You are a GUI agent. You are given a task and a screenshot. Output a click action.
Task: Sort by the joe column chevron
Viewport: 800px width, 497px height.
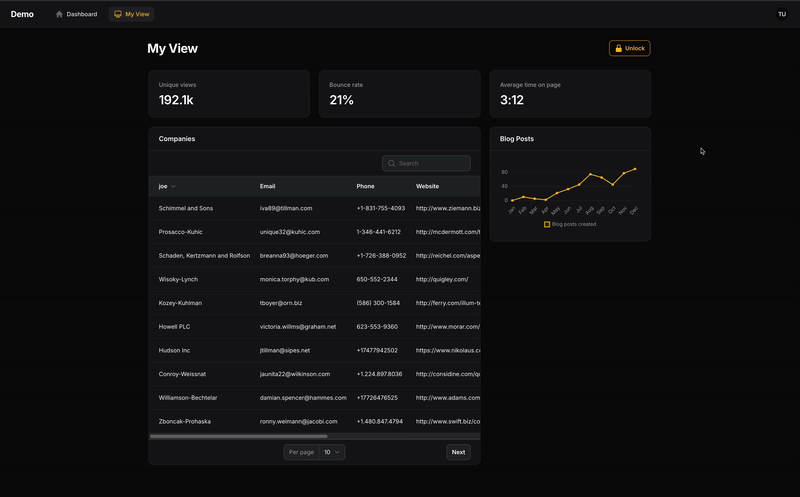click(173, 186)
